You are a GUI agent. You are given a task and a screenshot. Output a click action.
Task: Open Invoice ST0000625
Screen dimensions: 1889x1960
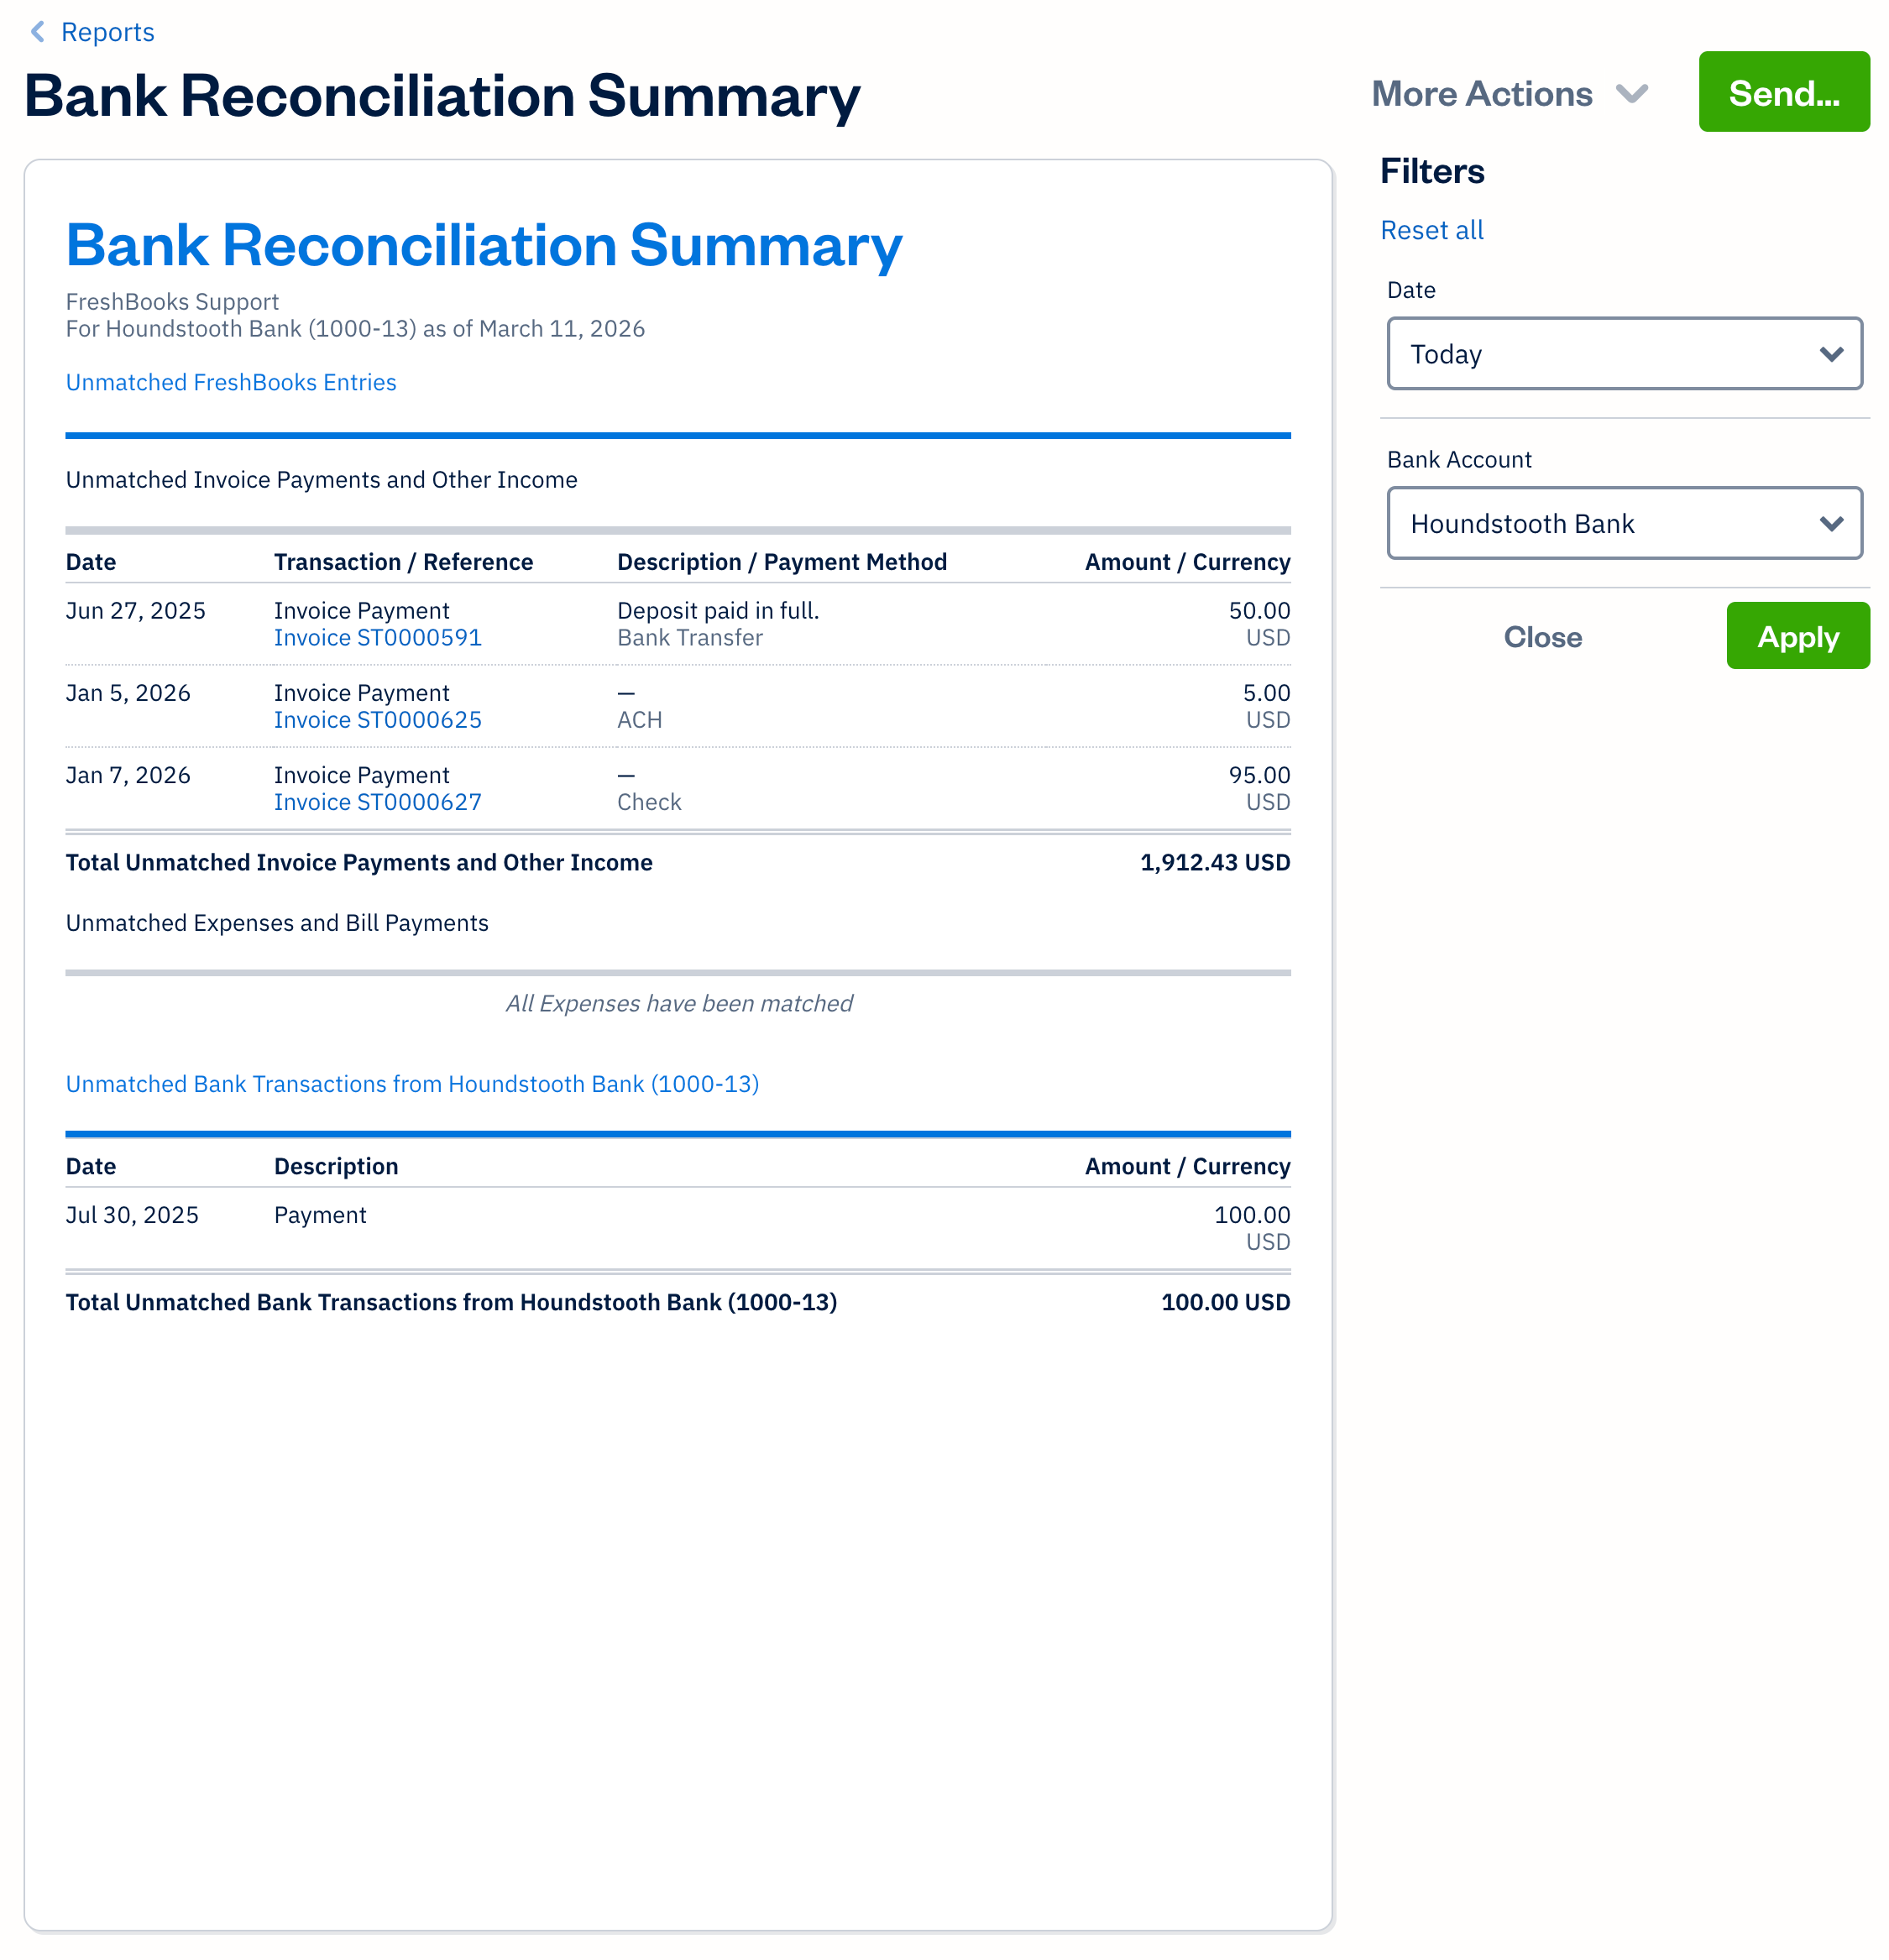click(377, 719)
